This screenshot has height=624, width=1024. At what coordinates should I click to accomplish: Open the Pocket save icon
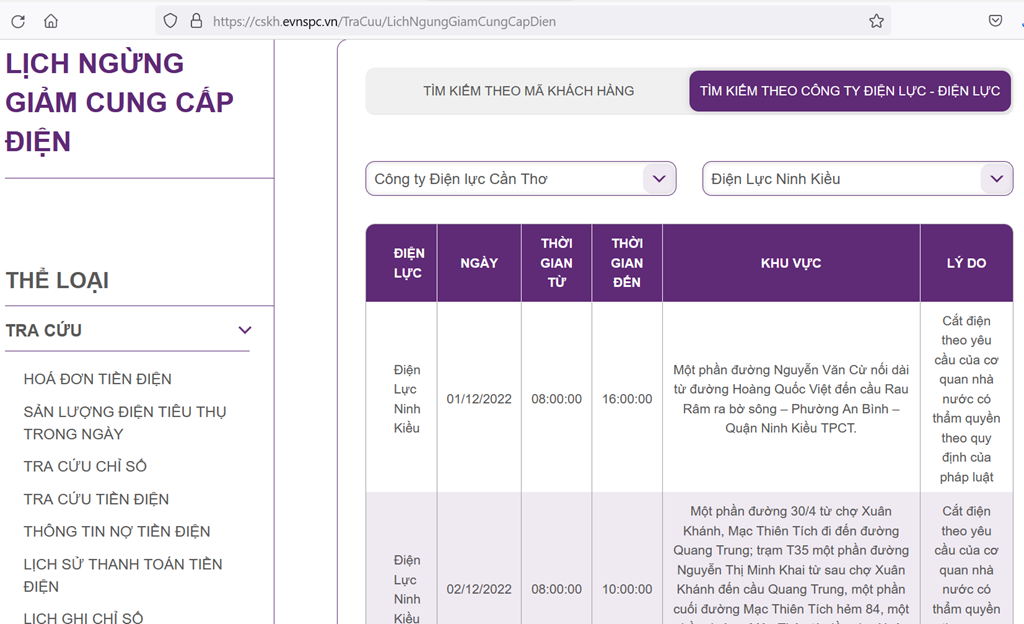(x=995, y=21)
